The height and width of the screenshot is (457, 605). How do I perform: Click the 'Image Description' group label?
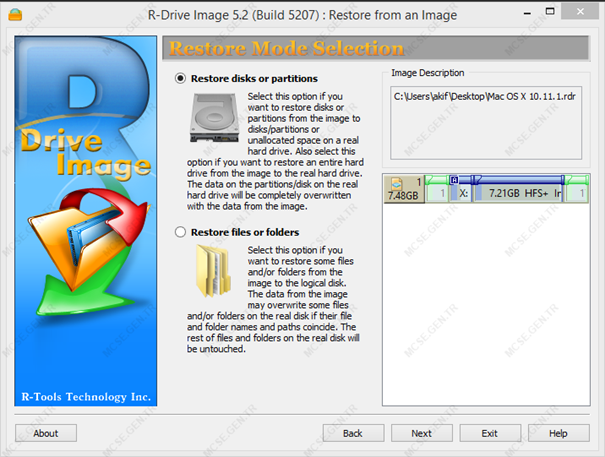428,73
